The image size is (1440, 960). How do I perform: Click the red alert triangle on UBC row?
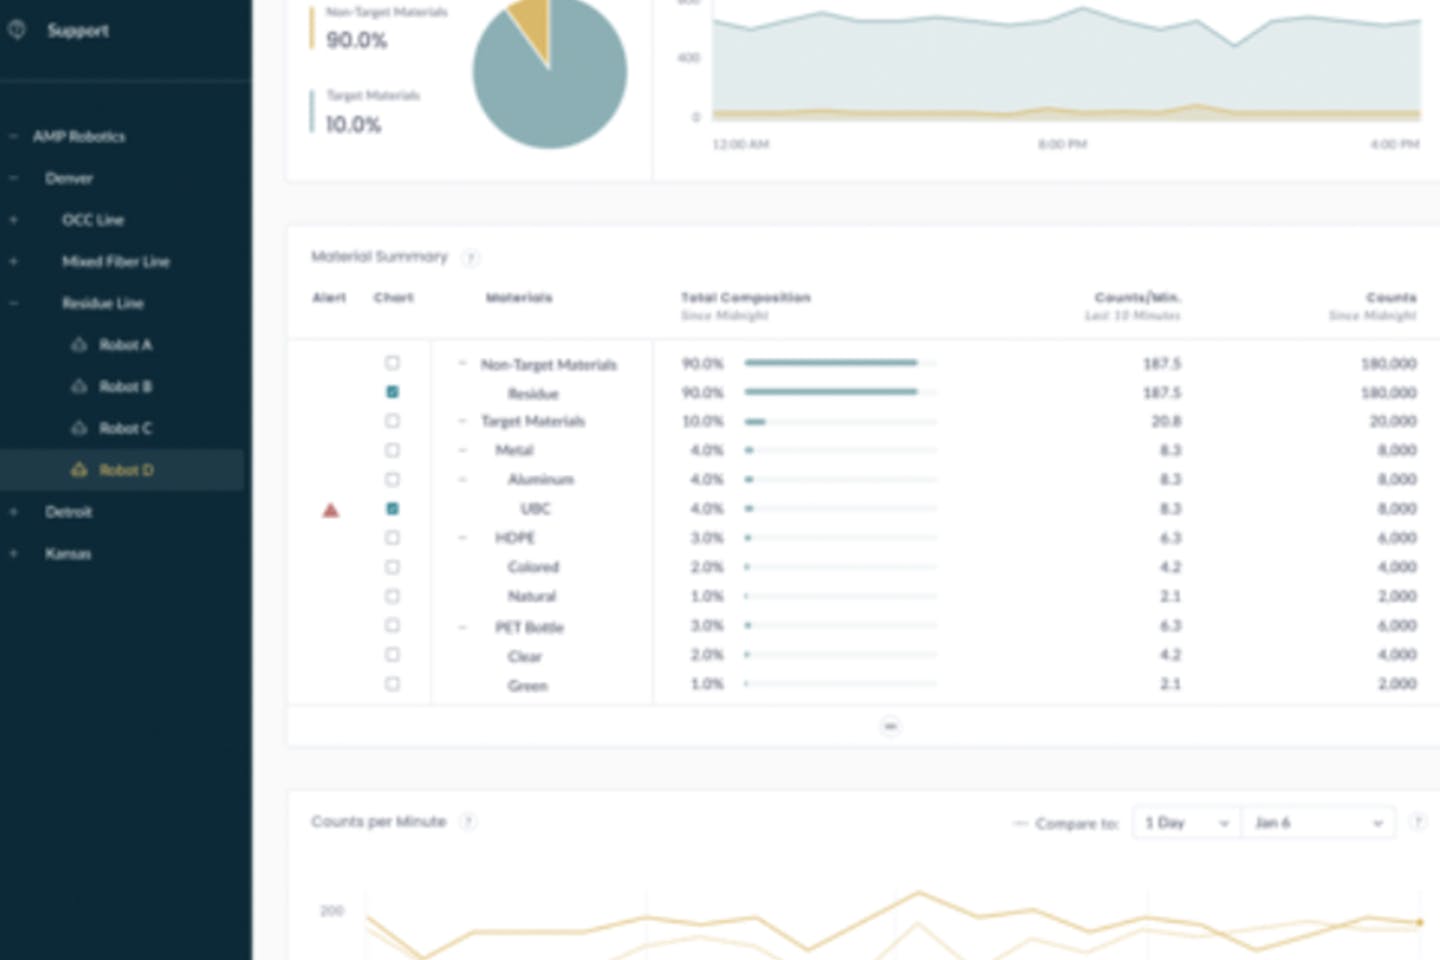tap(331, 510)
